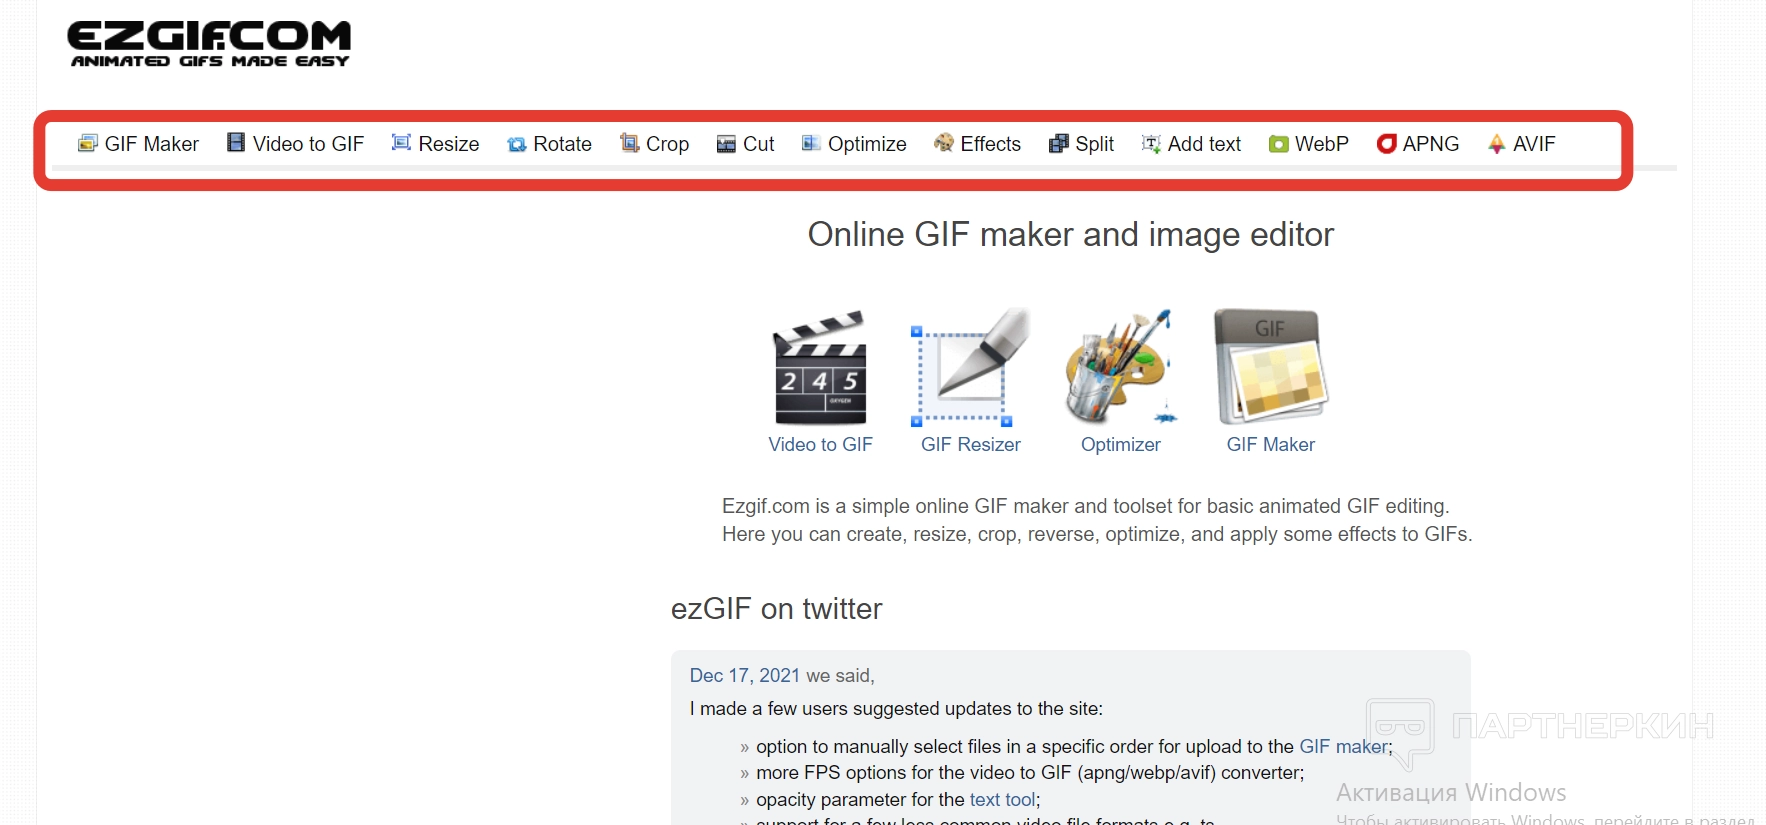This screenshot has height=825, width=1766.
Task: Open APNG tools from the menu bar
Action: 1431,144
